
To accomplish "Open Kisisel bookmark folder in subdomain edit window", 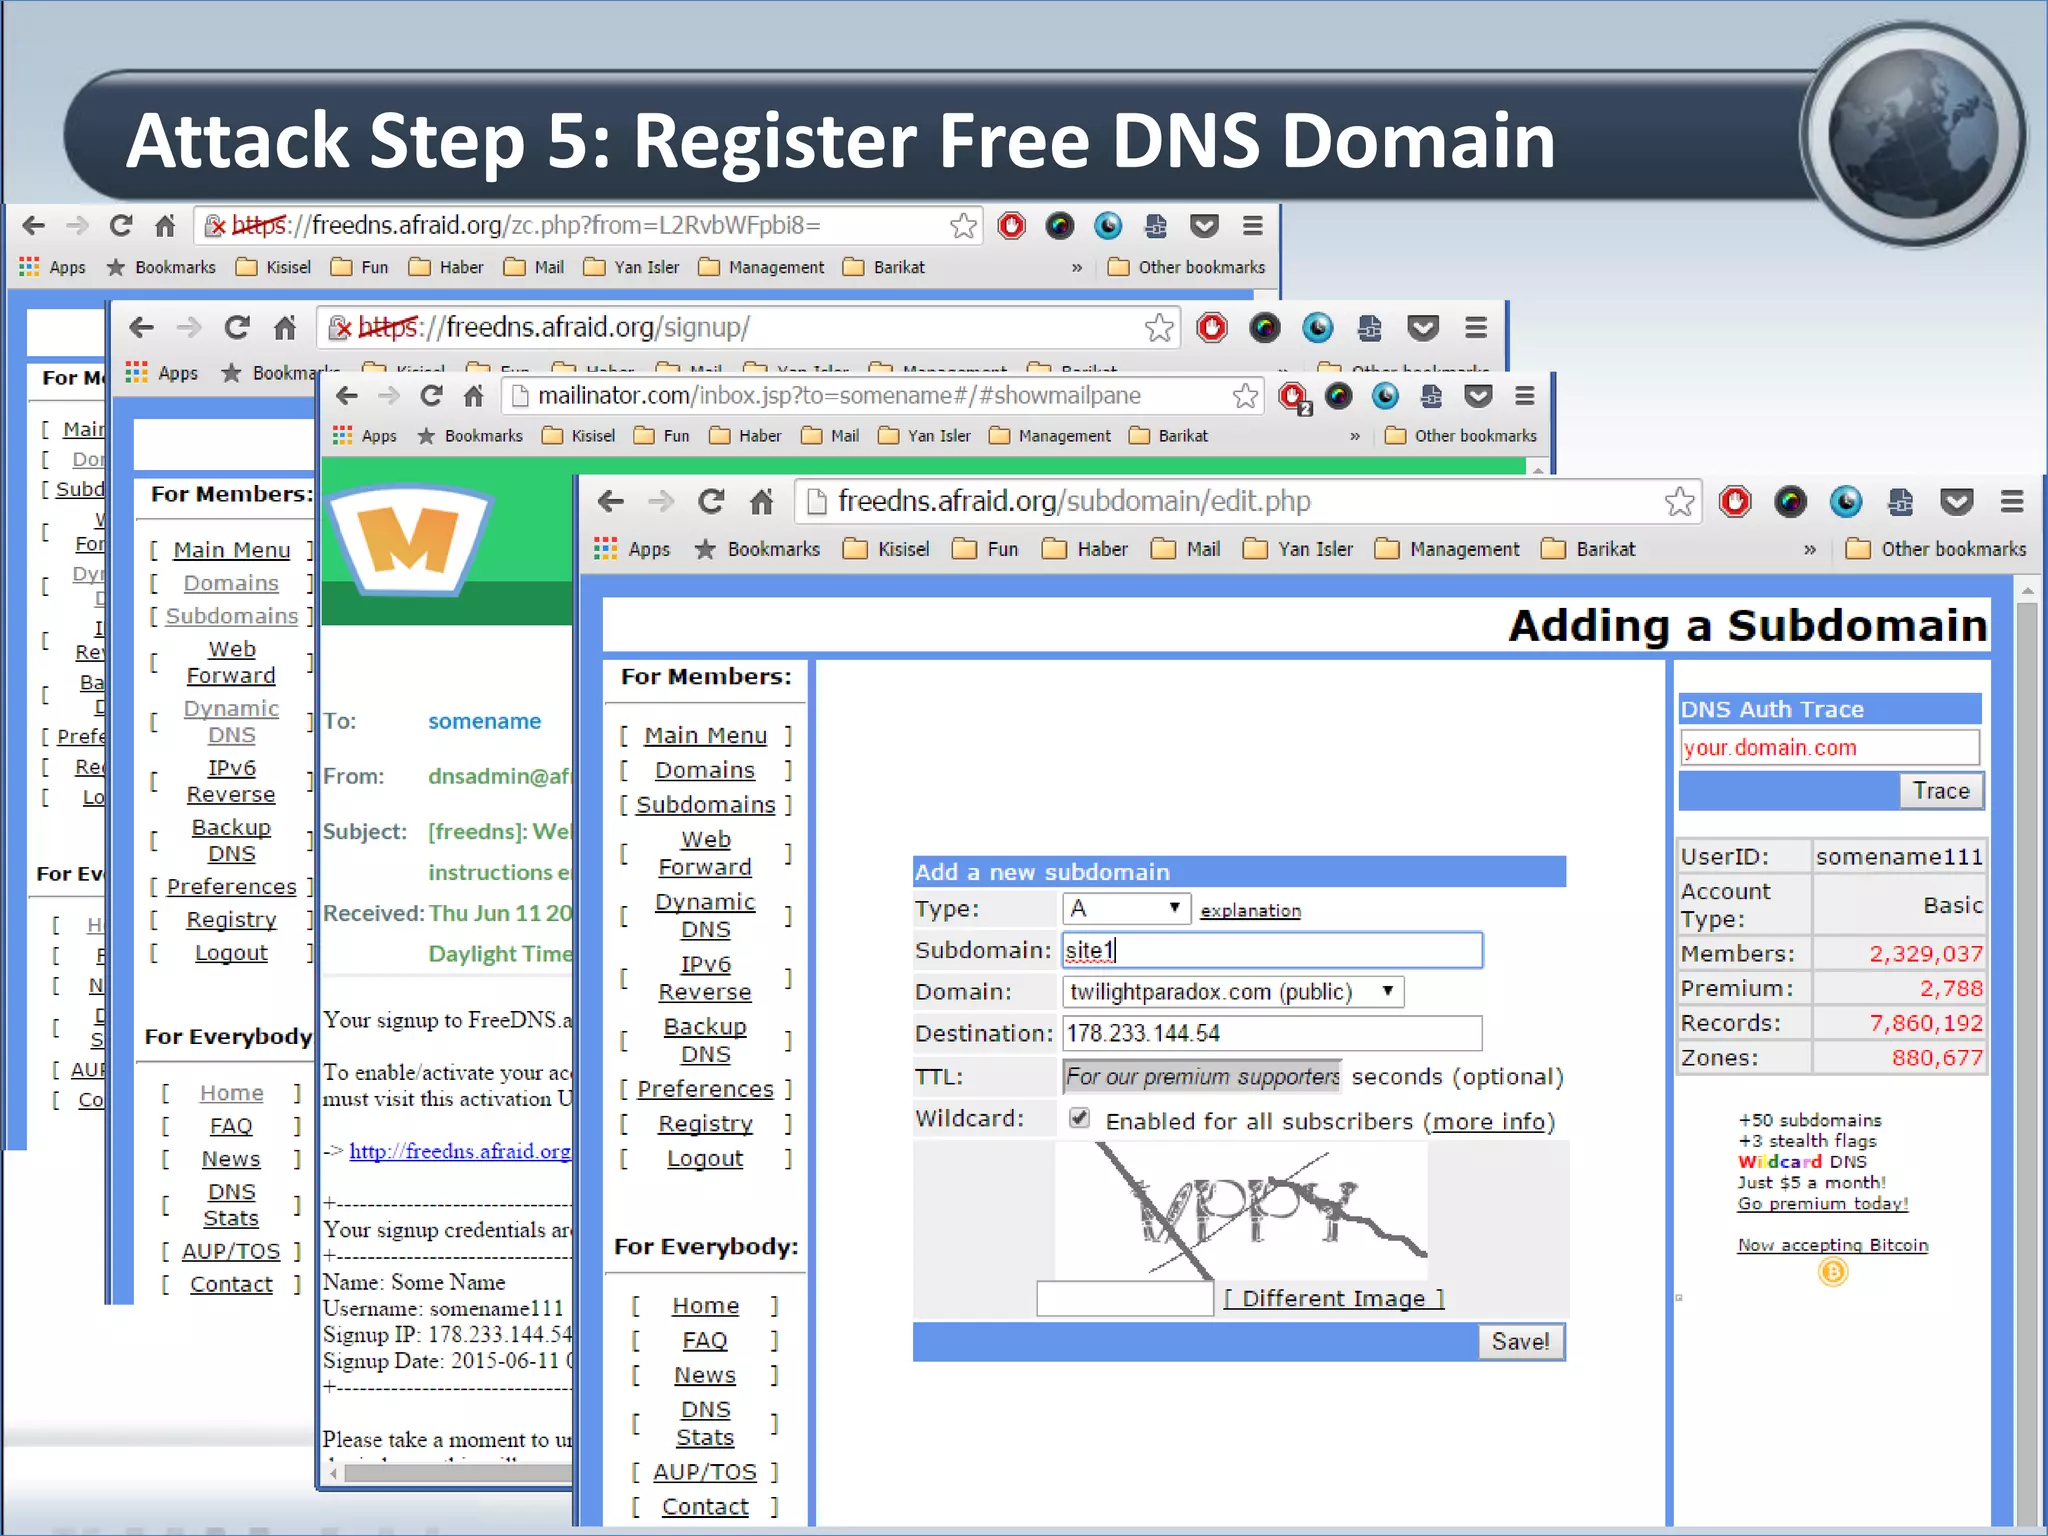I will coord(886,549).
